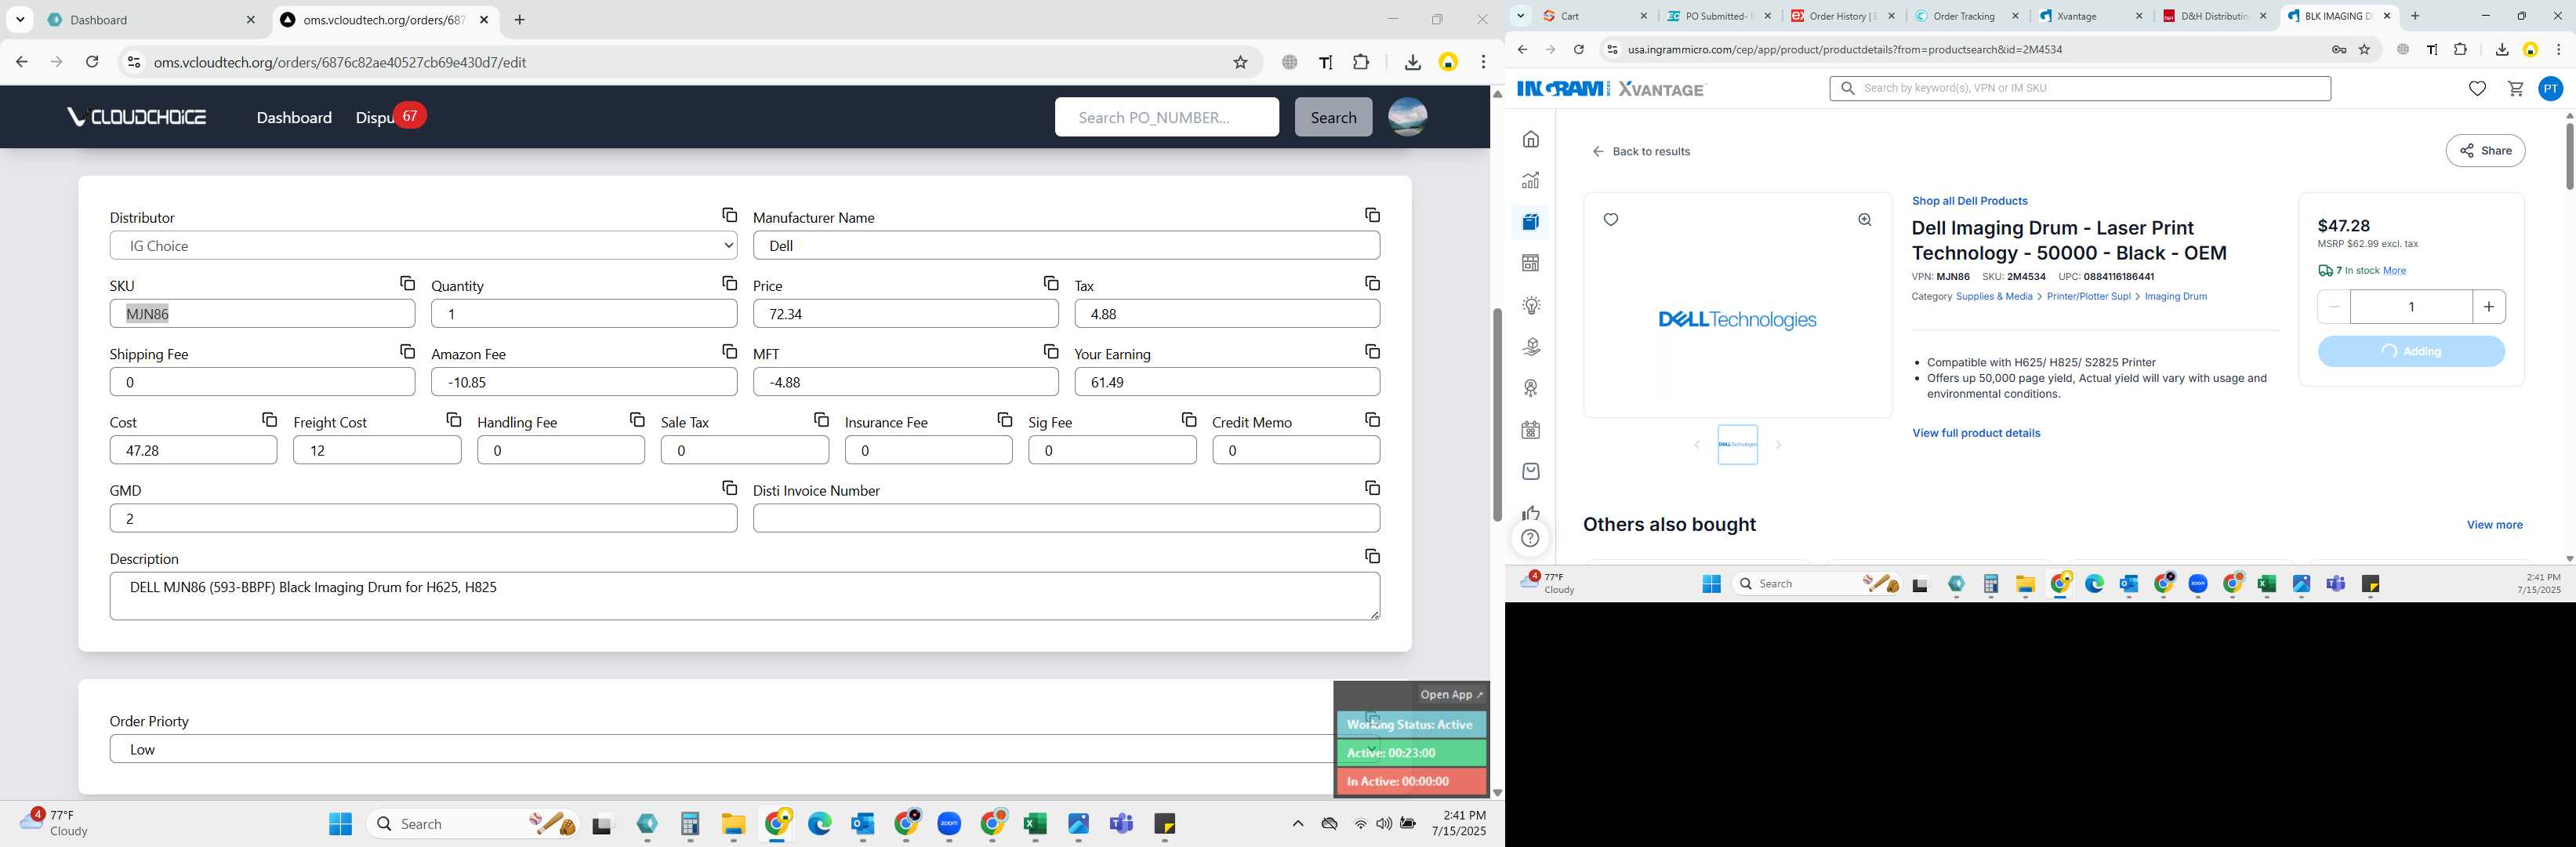Open Microsoft Teams from the taskbar
This screenshot has height=847, width=2576.
click(x=1121, y=824)
